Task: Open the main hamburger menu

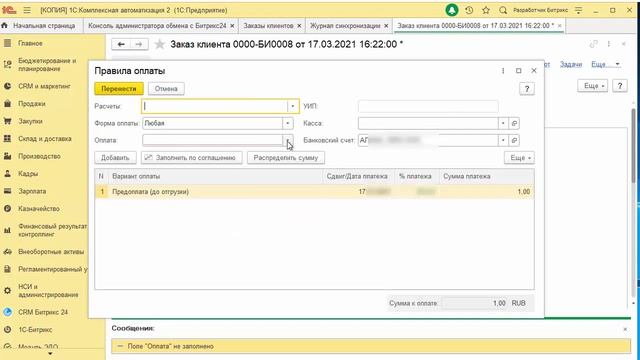Action: pyautogui.click(x=27, y=10)
